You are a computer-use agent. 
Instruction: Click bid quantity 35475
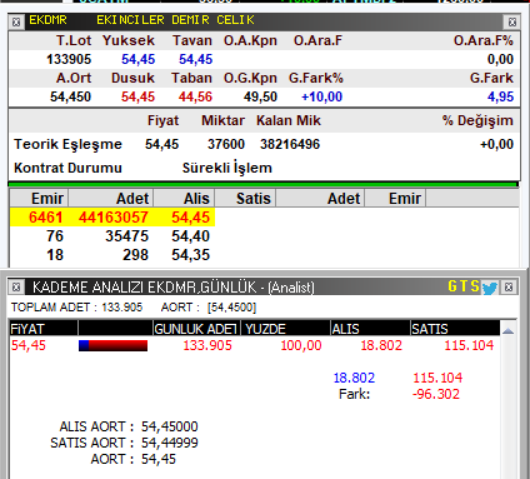(x=127, y=236)
